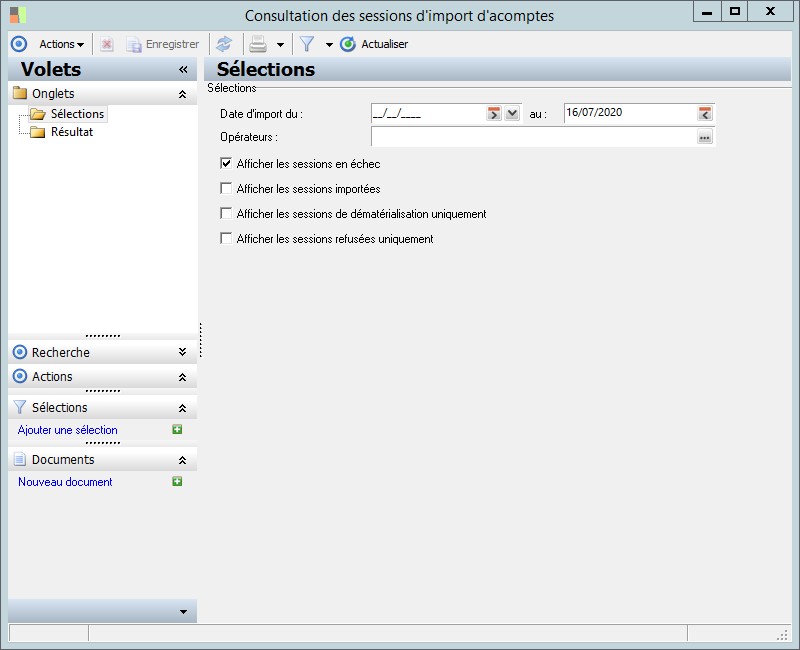Click the green plus beside Ajouter une sélection
This screenshot has height=650, width=800.
(x=177, y=430)
